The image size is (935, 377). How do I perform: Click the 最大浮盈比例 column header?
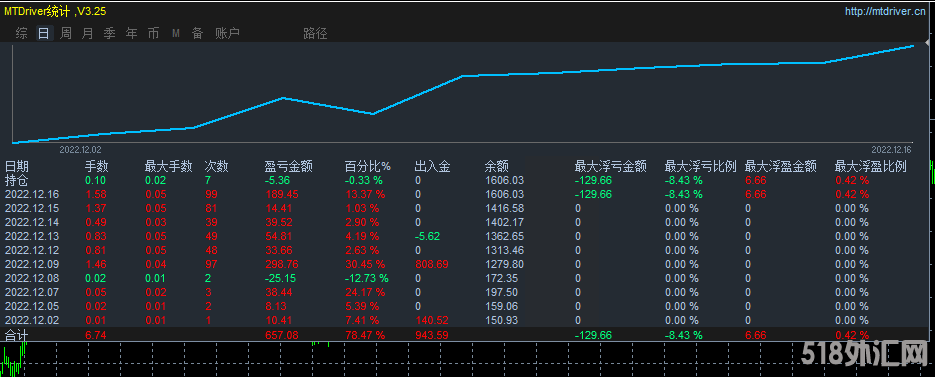point(871,166)
